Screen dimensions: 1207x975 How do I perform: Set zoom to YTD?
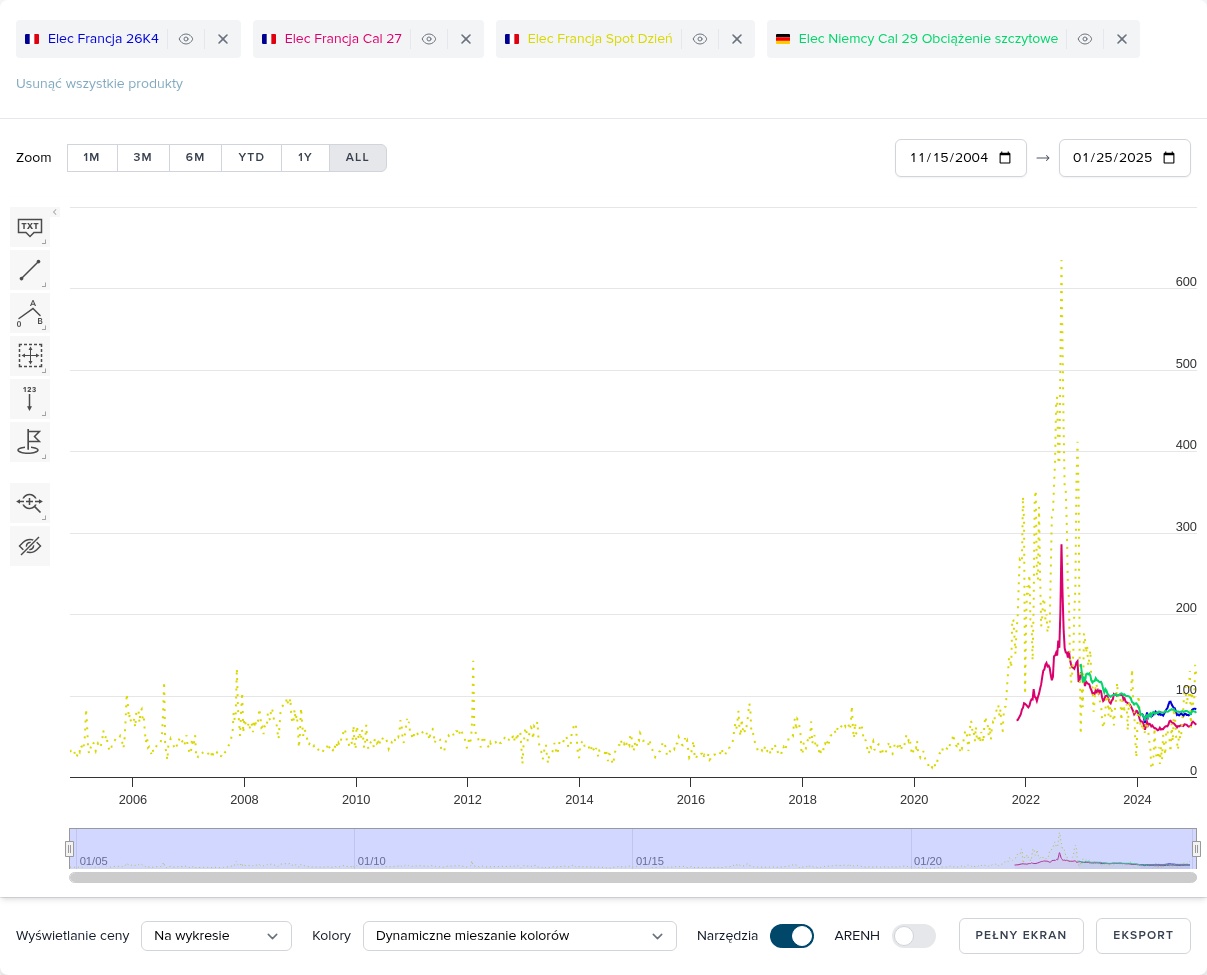(x=251, y=158)
